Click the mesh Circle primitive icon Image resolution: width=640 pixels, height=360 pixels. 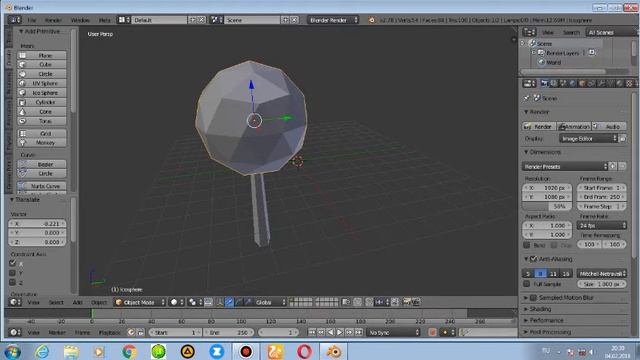tap(22, 74)
